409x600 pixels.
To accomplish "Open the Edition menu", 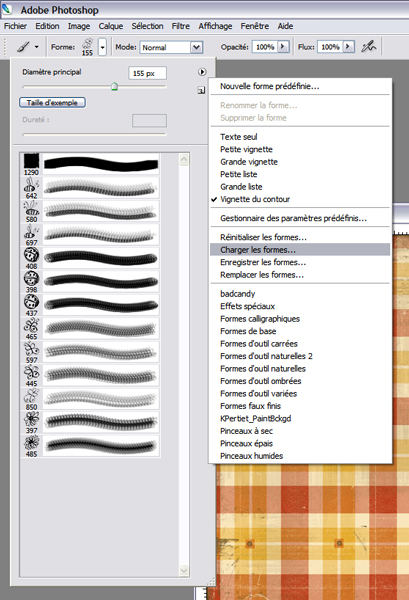I will [47, 26].
